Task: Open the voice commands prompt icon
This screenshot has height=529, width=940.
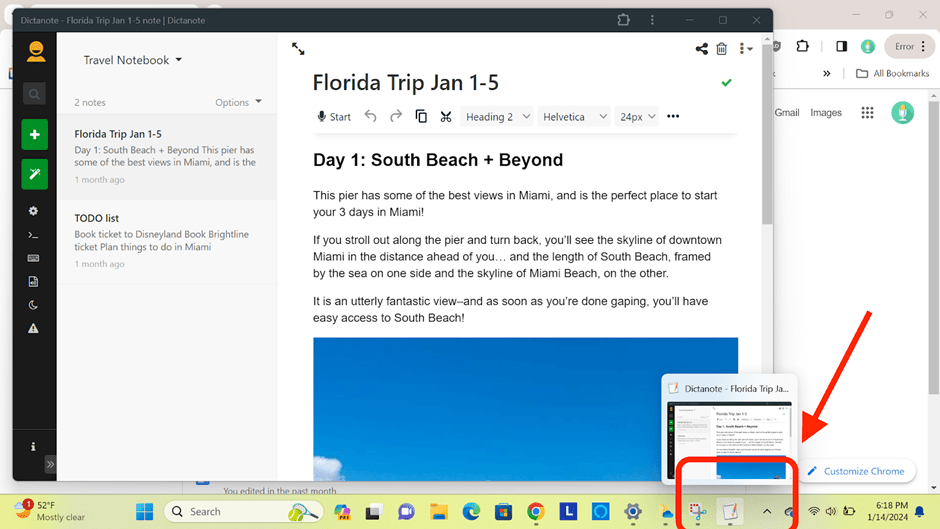Action: pyautogui.click(x=34, y=235)
